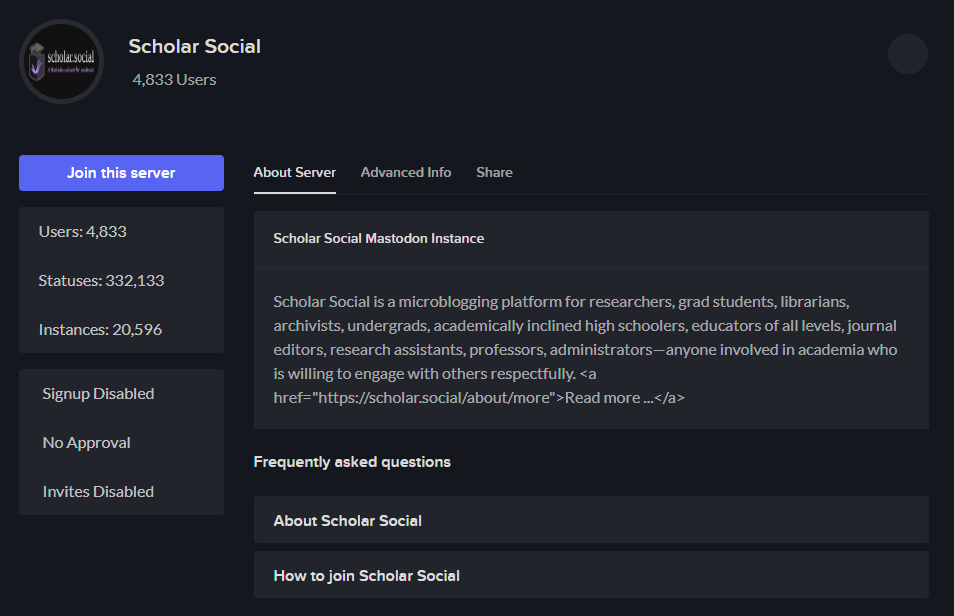
Task: Click the 4,833 Users subtitle
Action: tap(172, 79)
